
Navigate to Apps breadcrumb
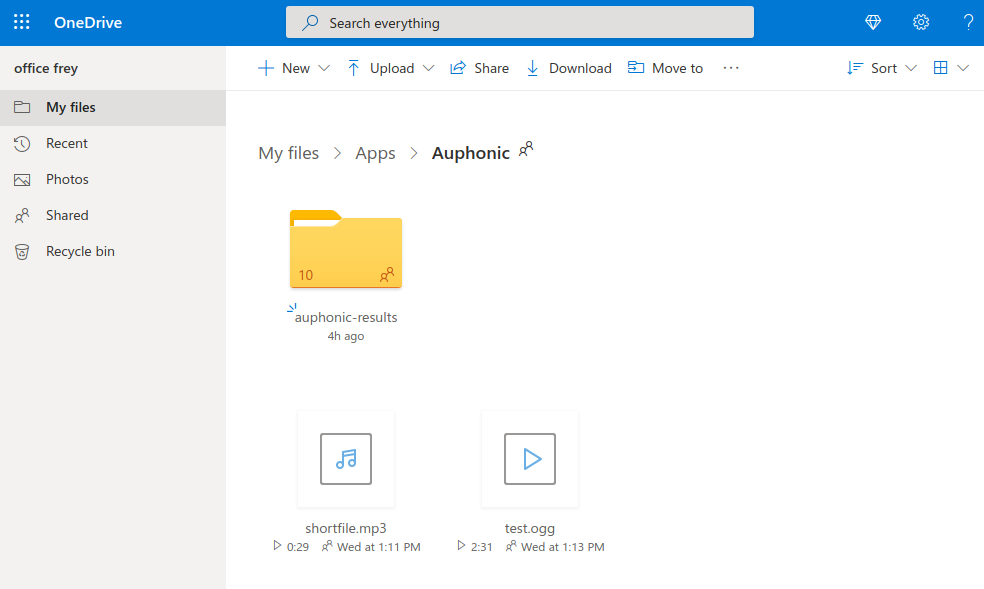point(375,153)
